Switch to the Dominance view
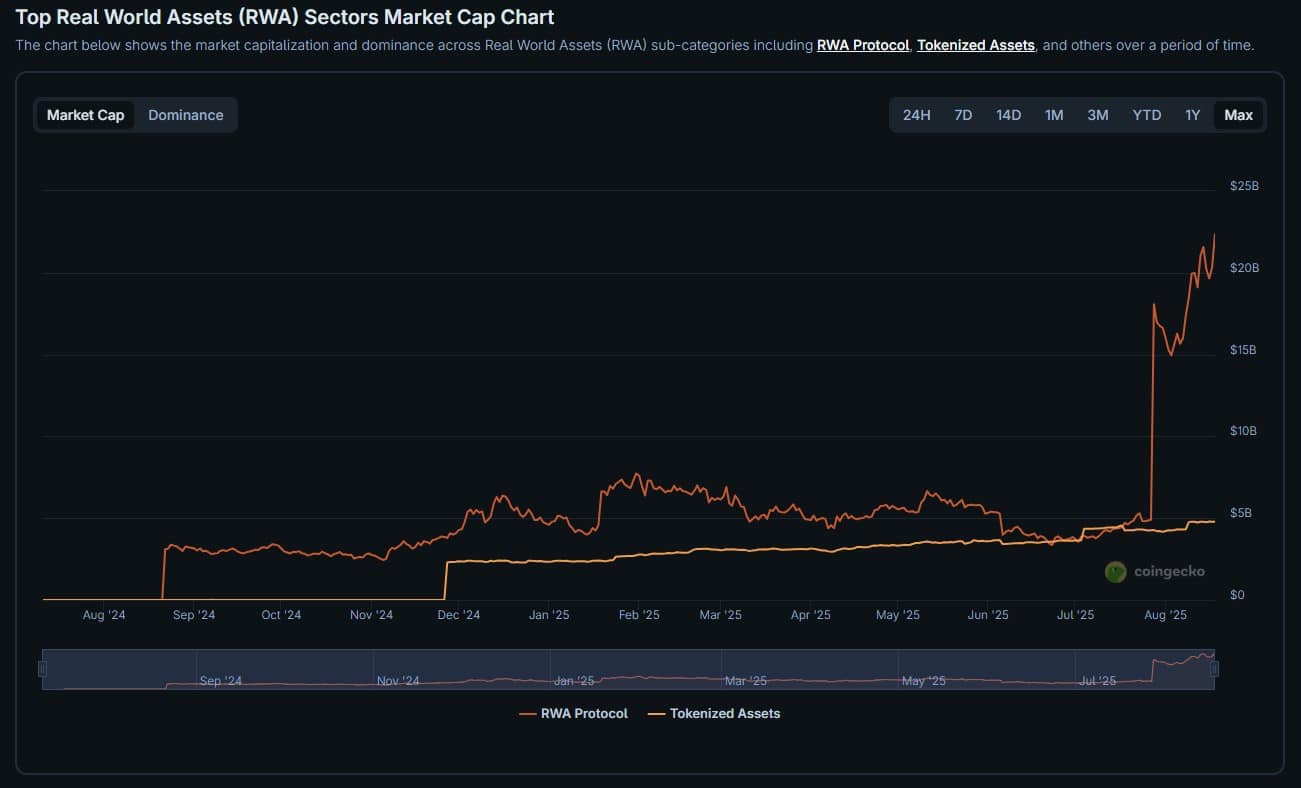 click(185, 114)
